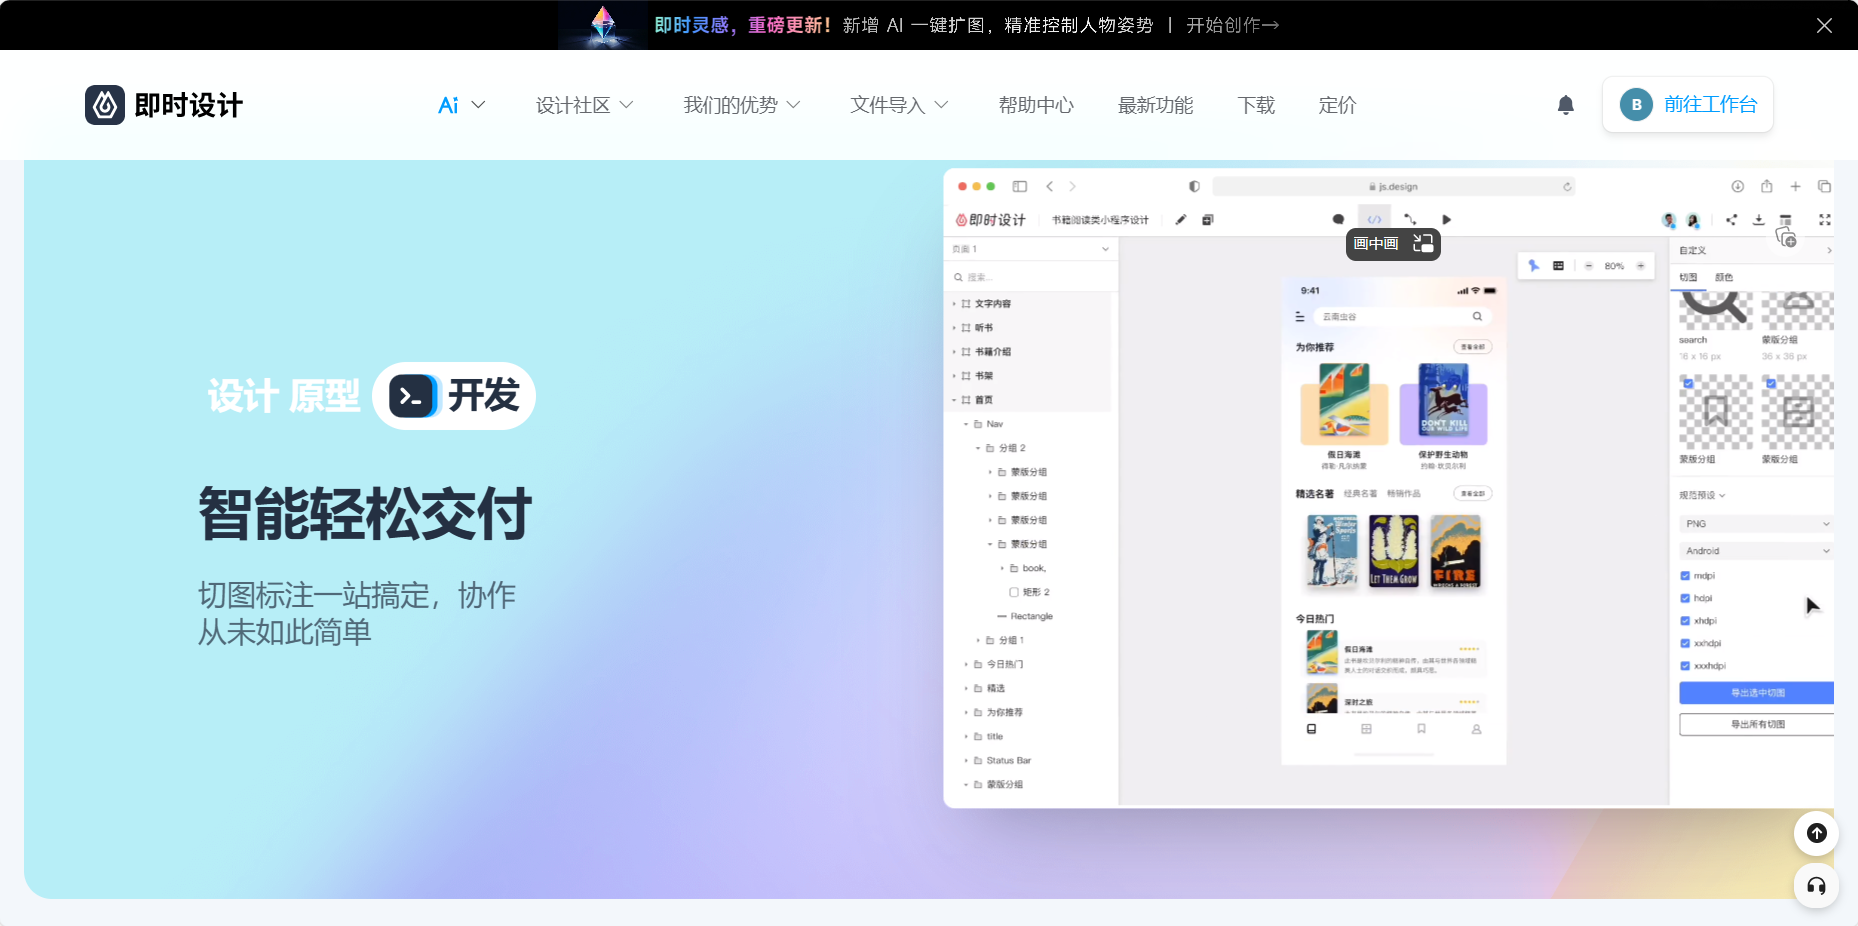The height and width of the screenshot is (926, 1858).
Task: Click the fullscreen icon in editor toolbar
Action: [1825, 220]
